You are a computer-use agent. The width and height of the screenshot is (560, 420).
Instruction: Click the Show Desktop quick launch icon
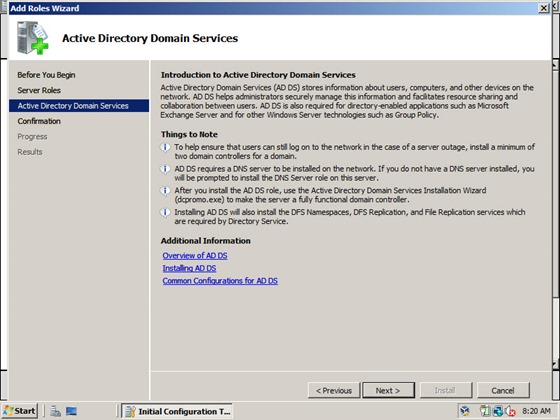[71, 411]
